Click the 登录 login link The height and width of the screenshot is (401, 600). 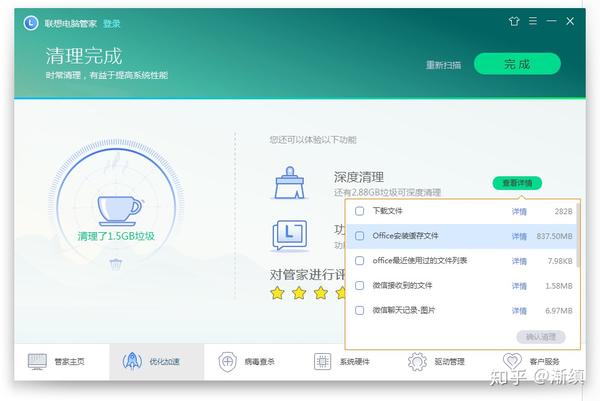111,24
